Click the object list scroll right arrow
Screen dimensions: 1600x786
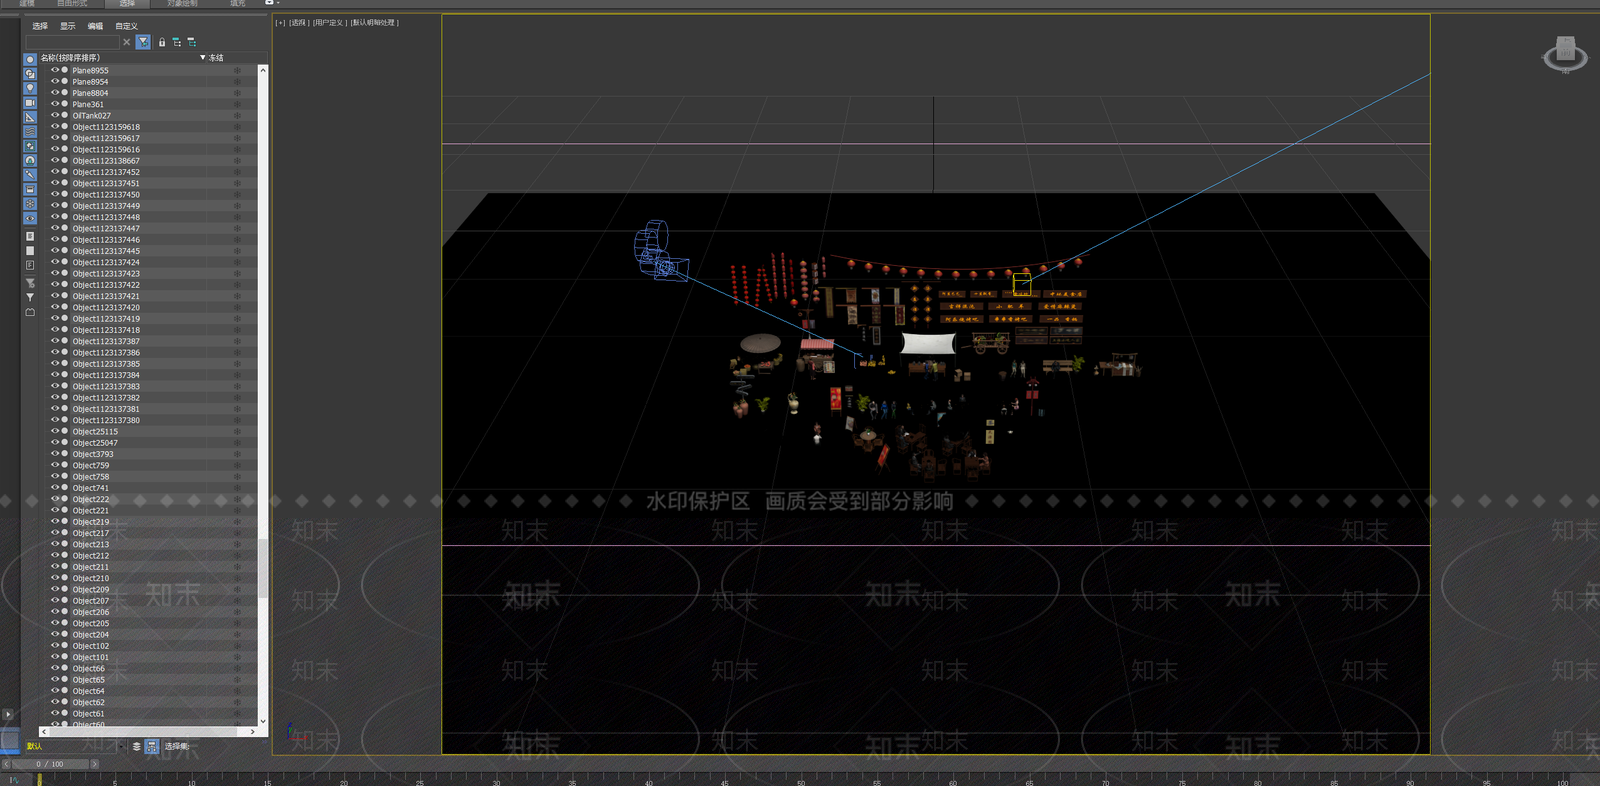pyautogui.click(x=252, y=732)
